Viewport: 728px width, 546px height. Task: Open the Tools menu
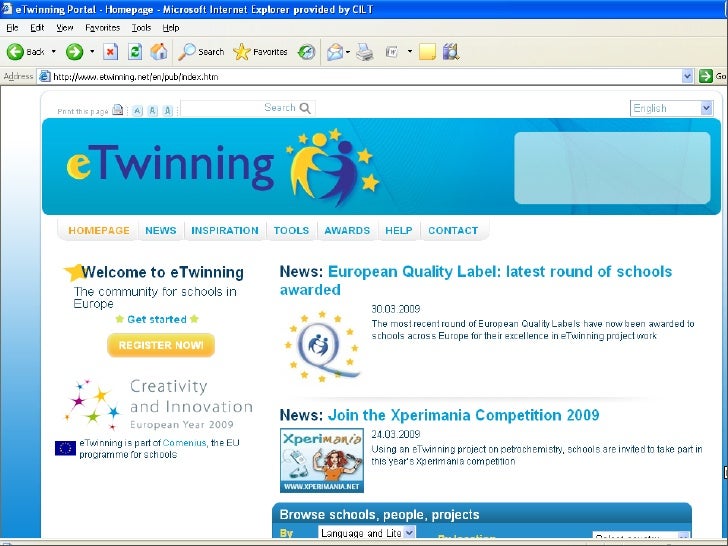tap(141, 28)
